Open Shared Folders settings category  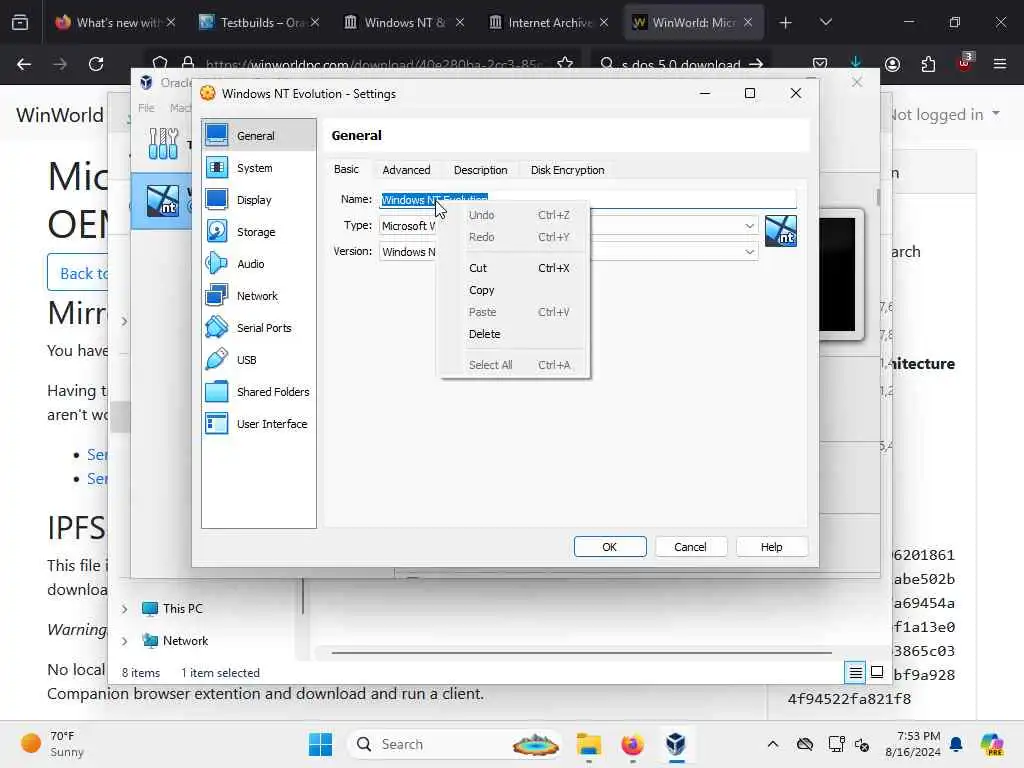click(259, 392)
